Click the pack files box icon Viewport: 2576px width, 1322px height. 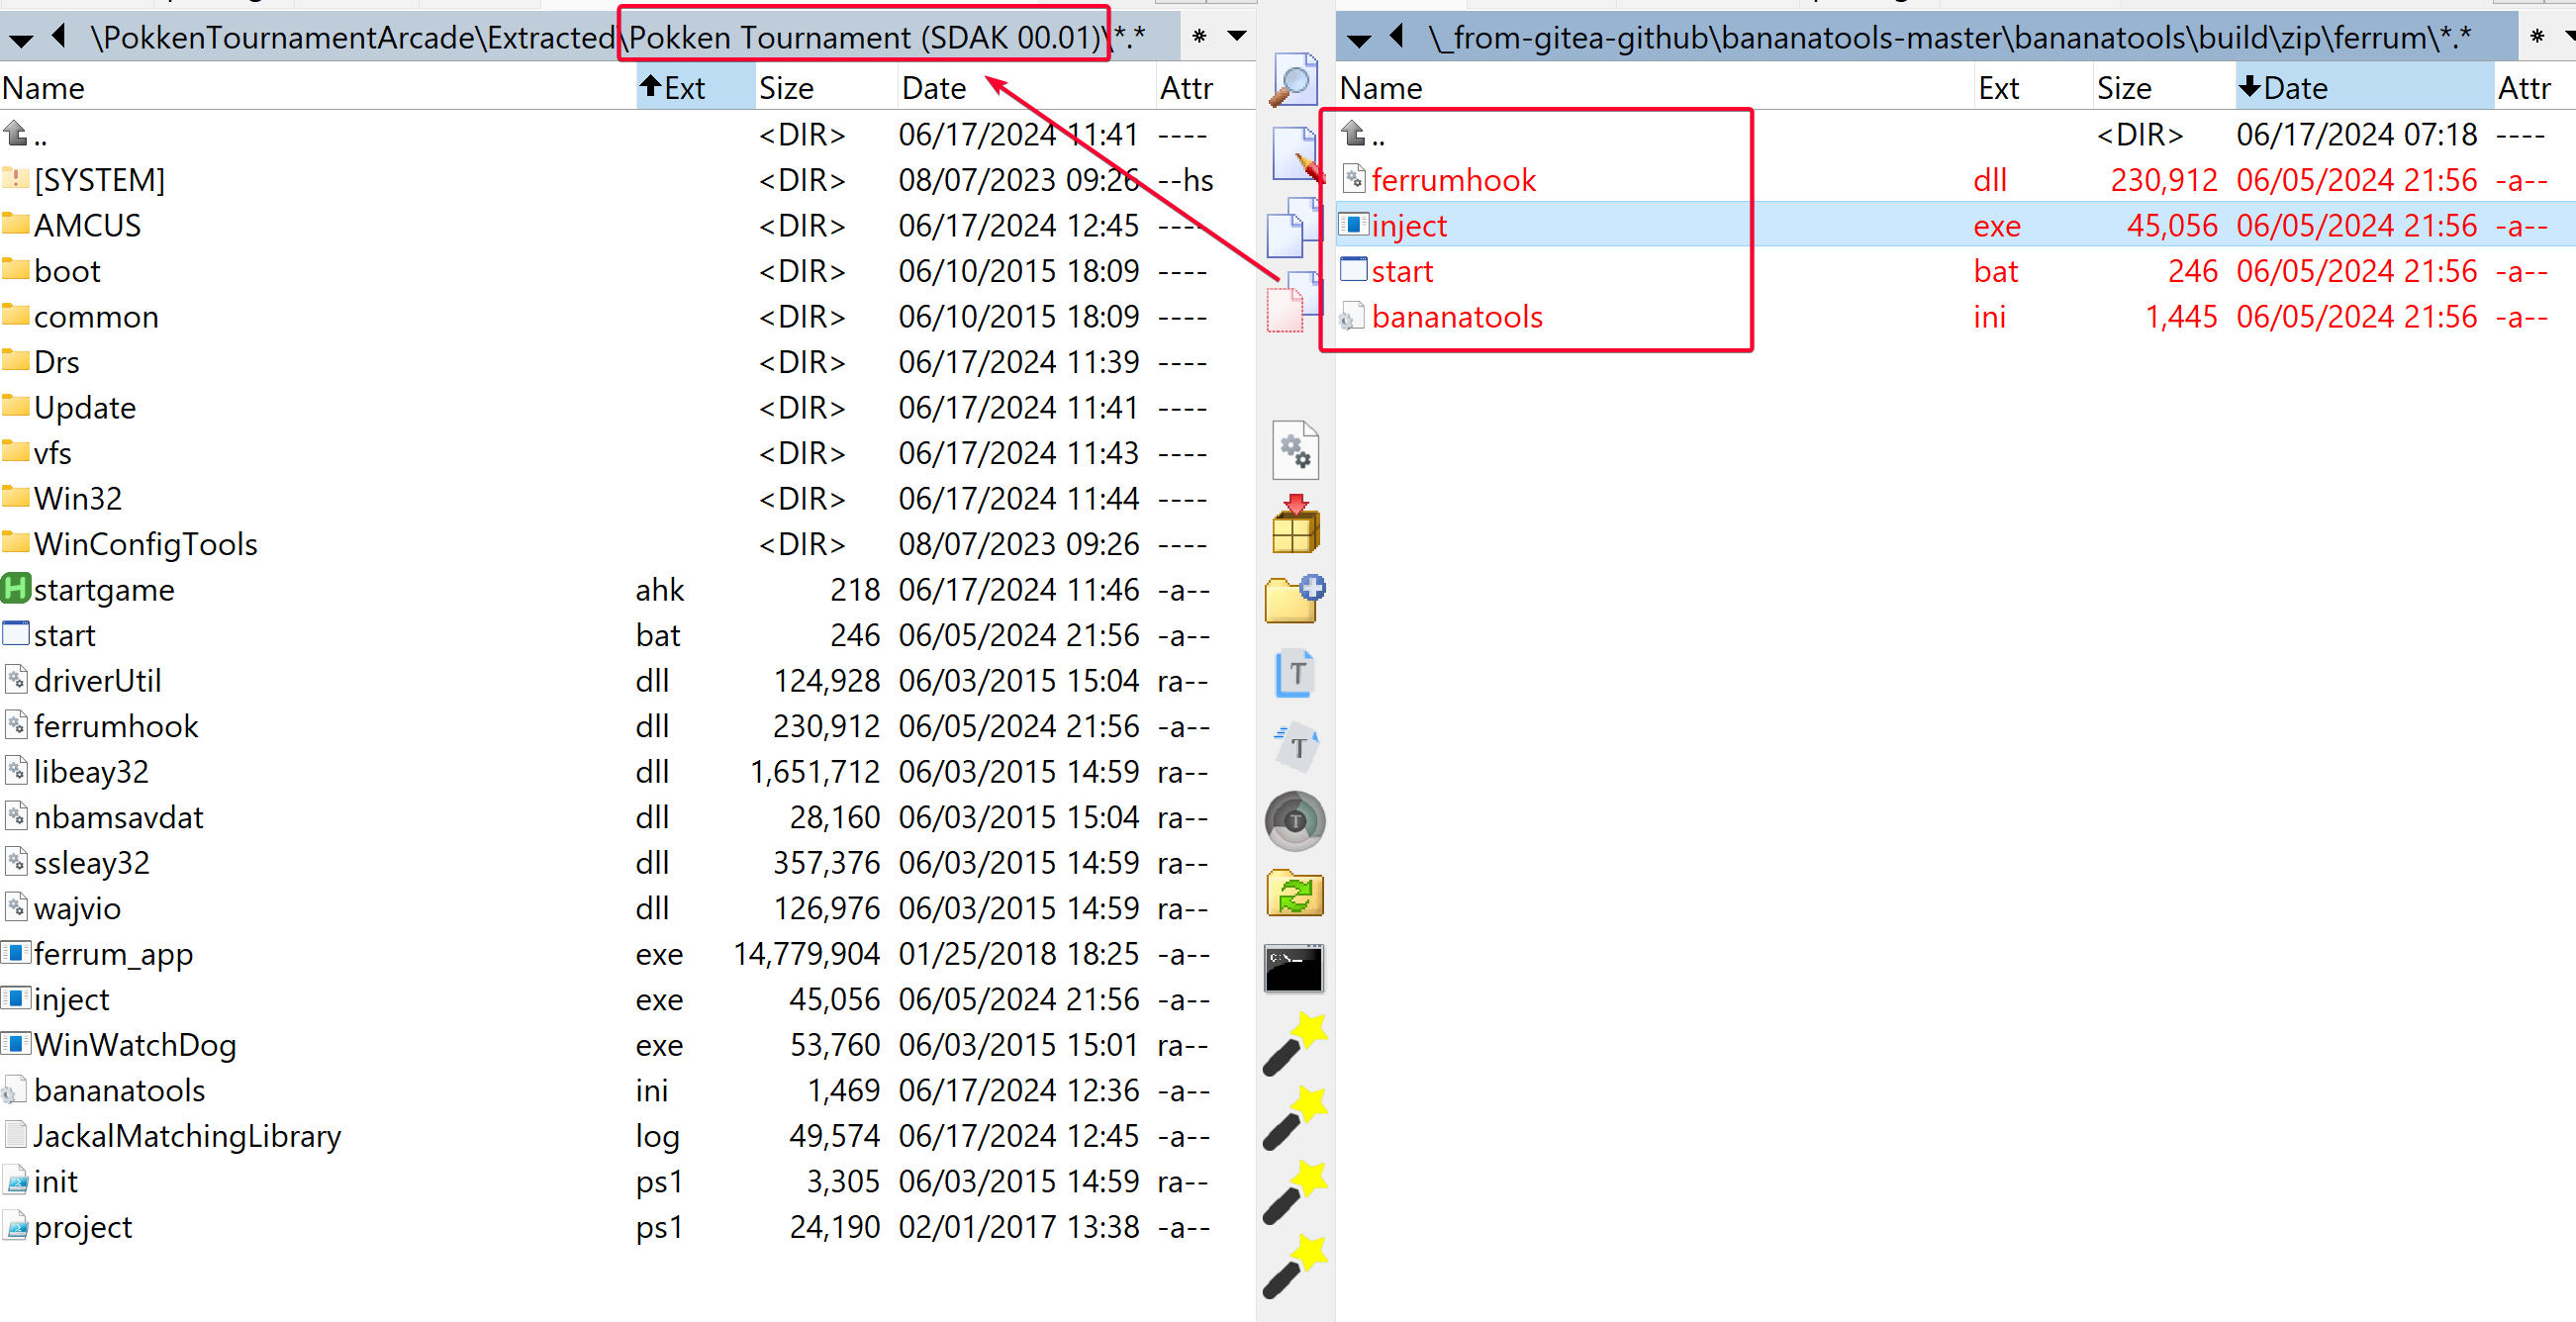(x=1296, y=524)
